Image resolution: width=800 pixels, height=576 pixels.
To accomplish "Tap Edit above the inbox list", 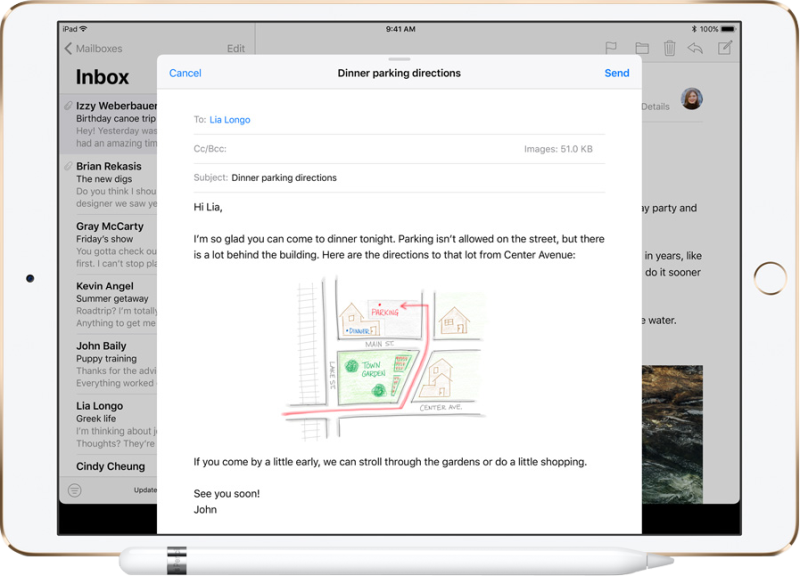I will point(236,48).
